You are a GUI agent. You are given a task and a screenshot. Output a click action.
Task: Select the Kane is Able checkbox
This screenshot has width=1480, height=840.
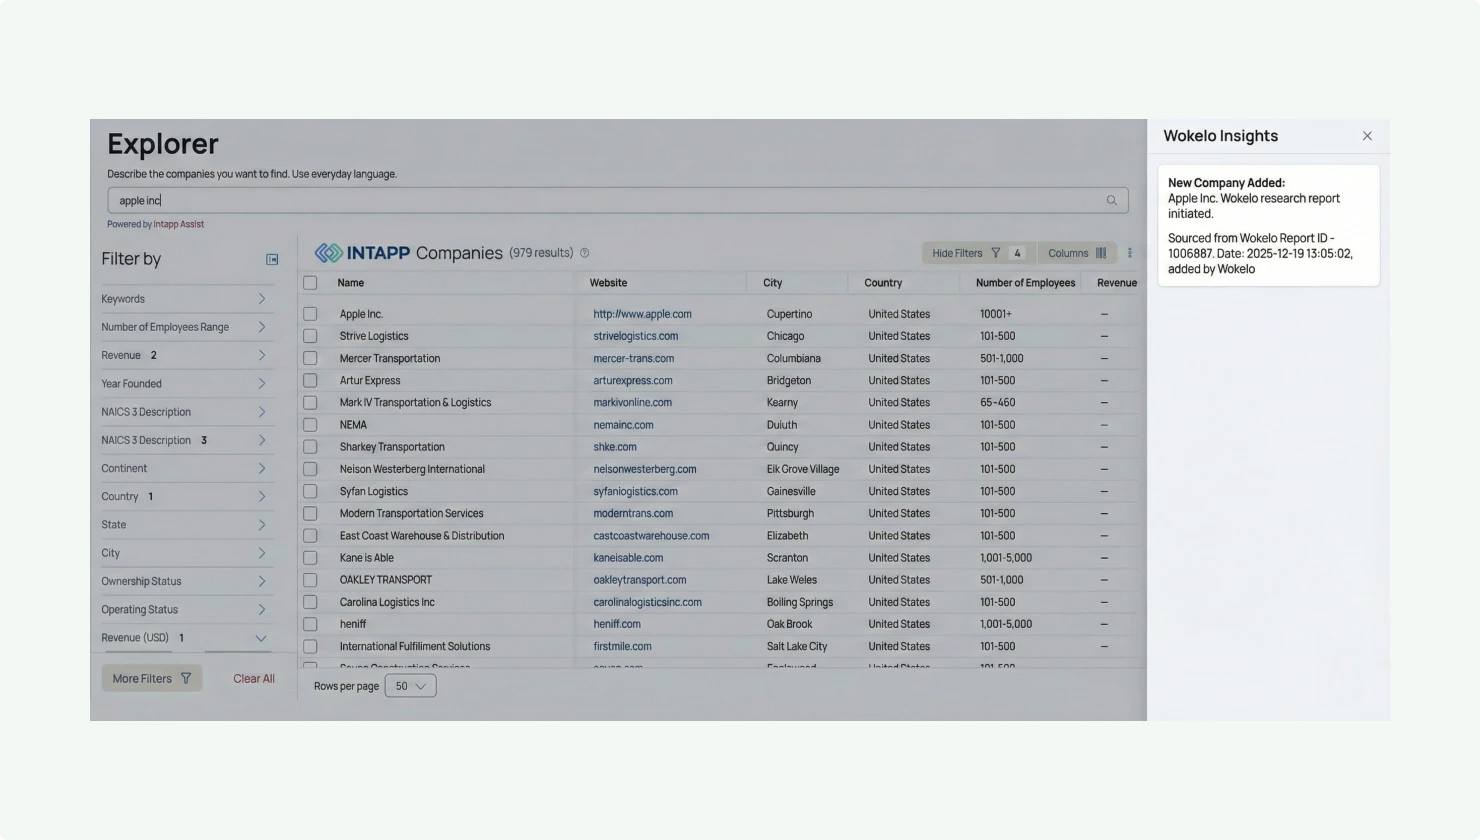(x=310, y=558)
